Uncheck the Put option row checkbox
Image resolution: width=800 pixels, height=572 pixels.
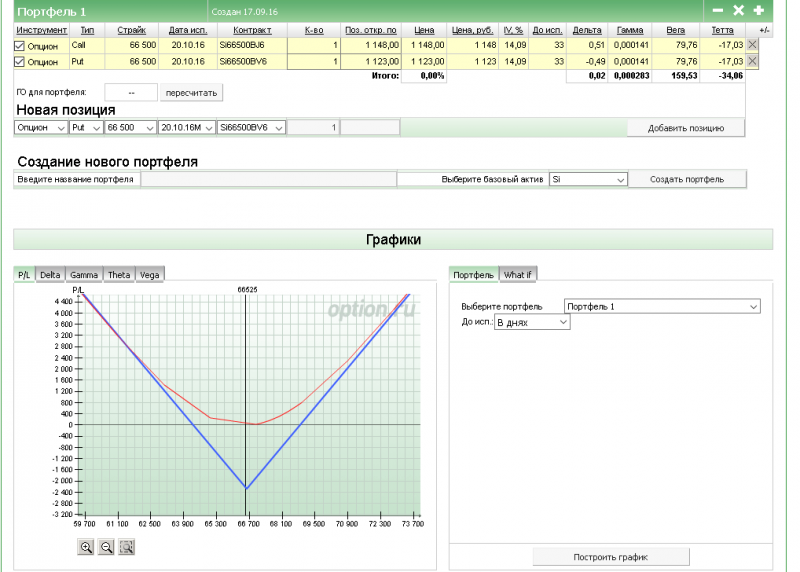tap(20, 61)
